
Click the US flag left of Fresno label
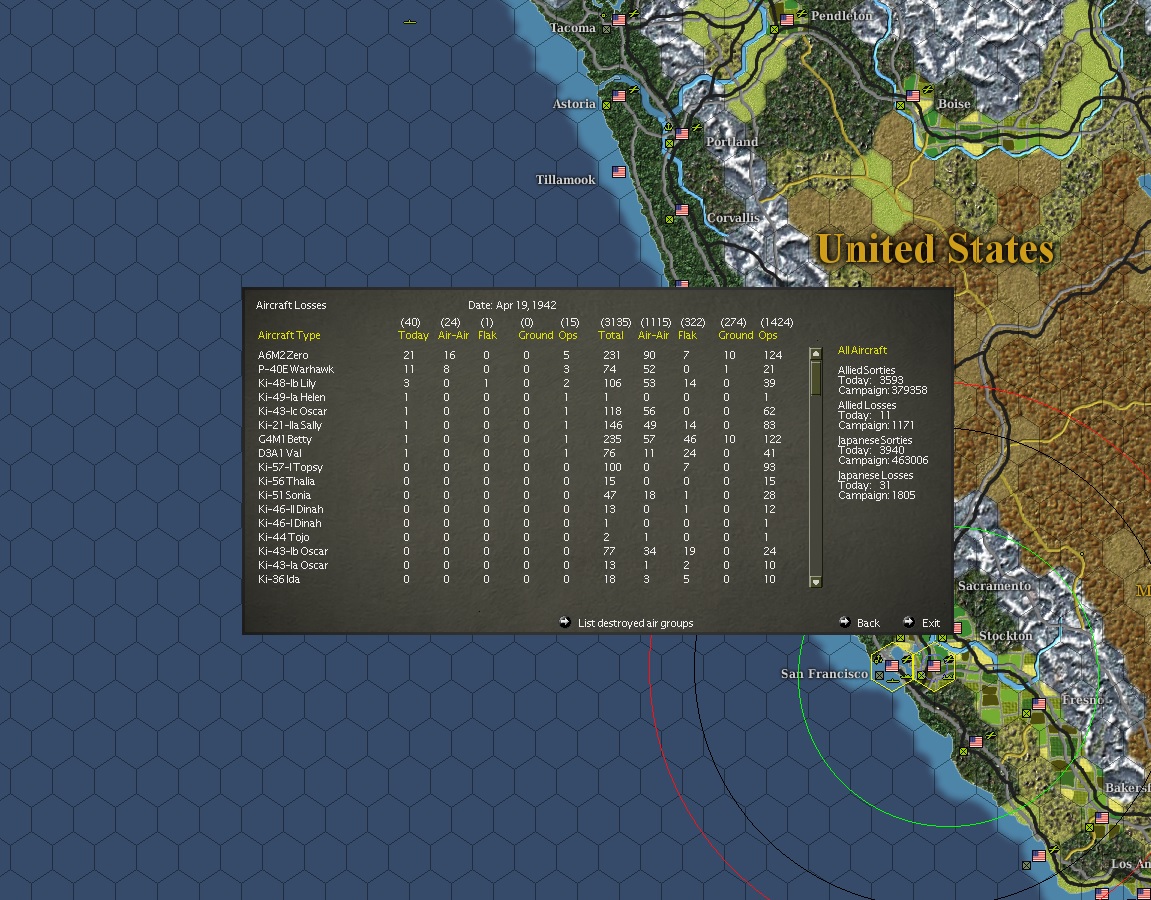1039,704
